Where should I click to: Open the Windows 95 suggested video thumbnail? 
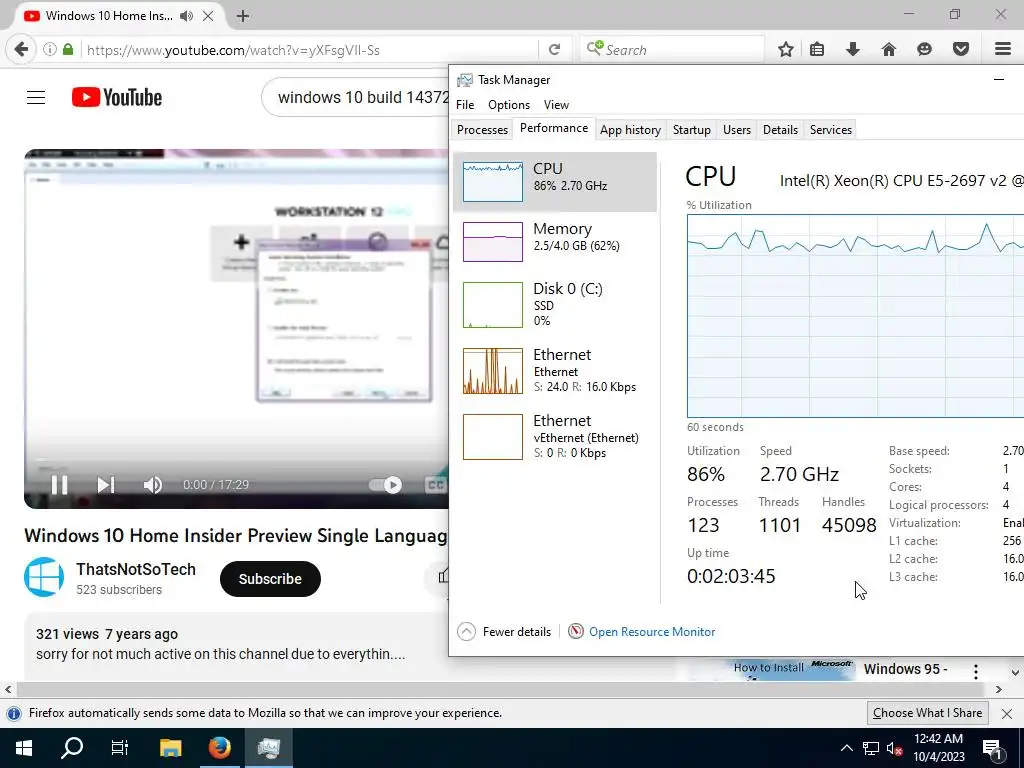pos(770,669)
